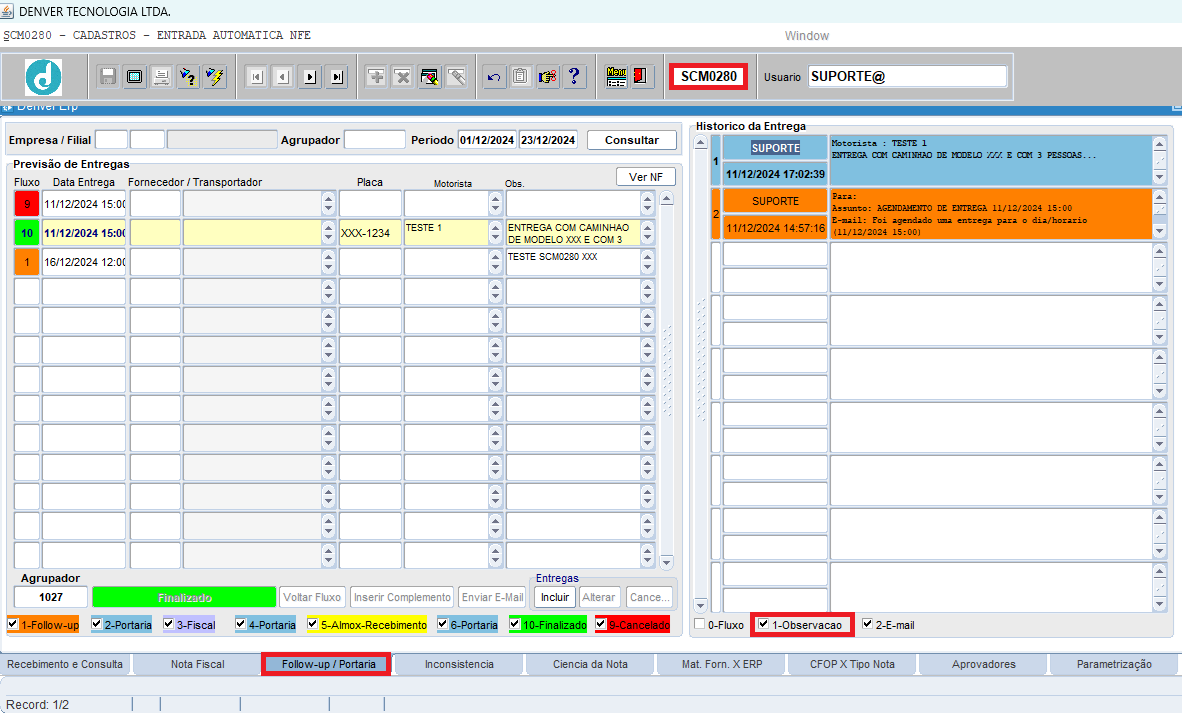1182x713 pixels.
Task: Toggle the 6-Portaria checkbox
Action: pyautogui.click(x=442, y=624)
